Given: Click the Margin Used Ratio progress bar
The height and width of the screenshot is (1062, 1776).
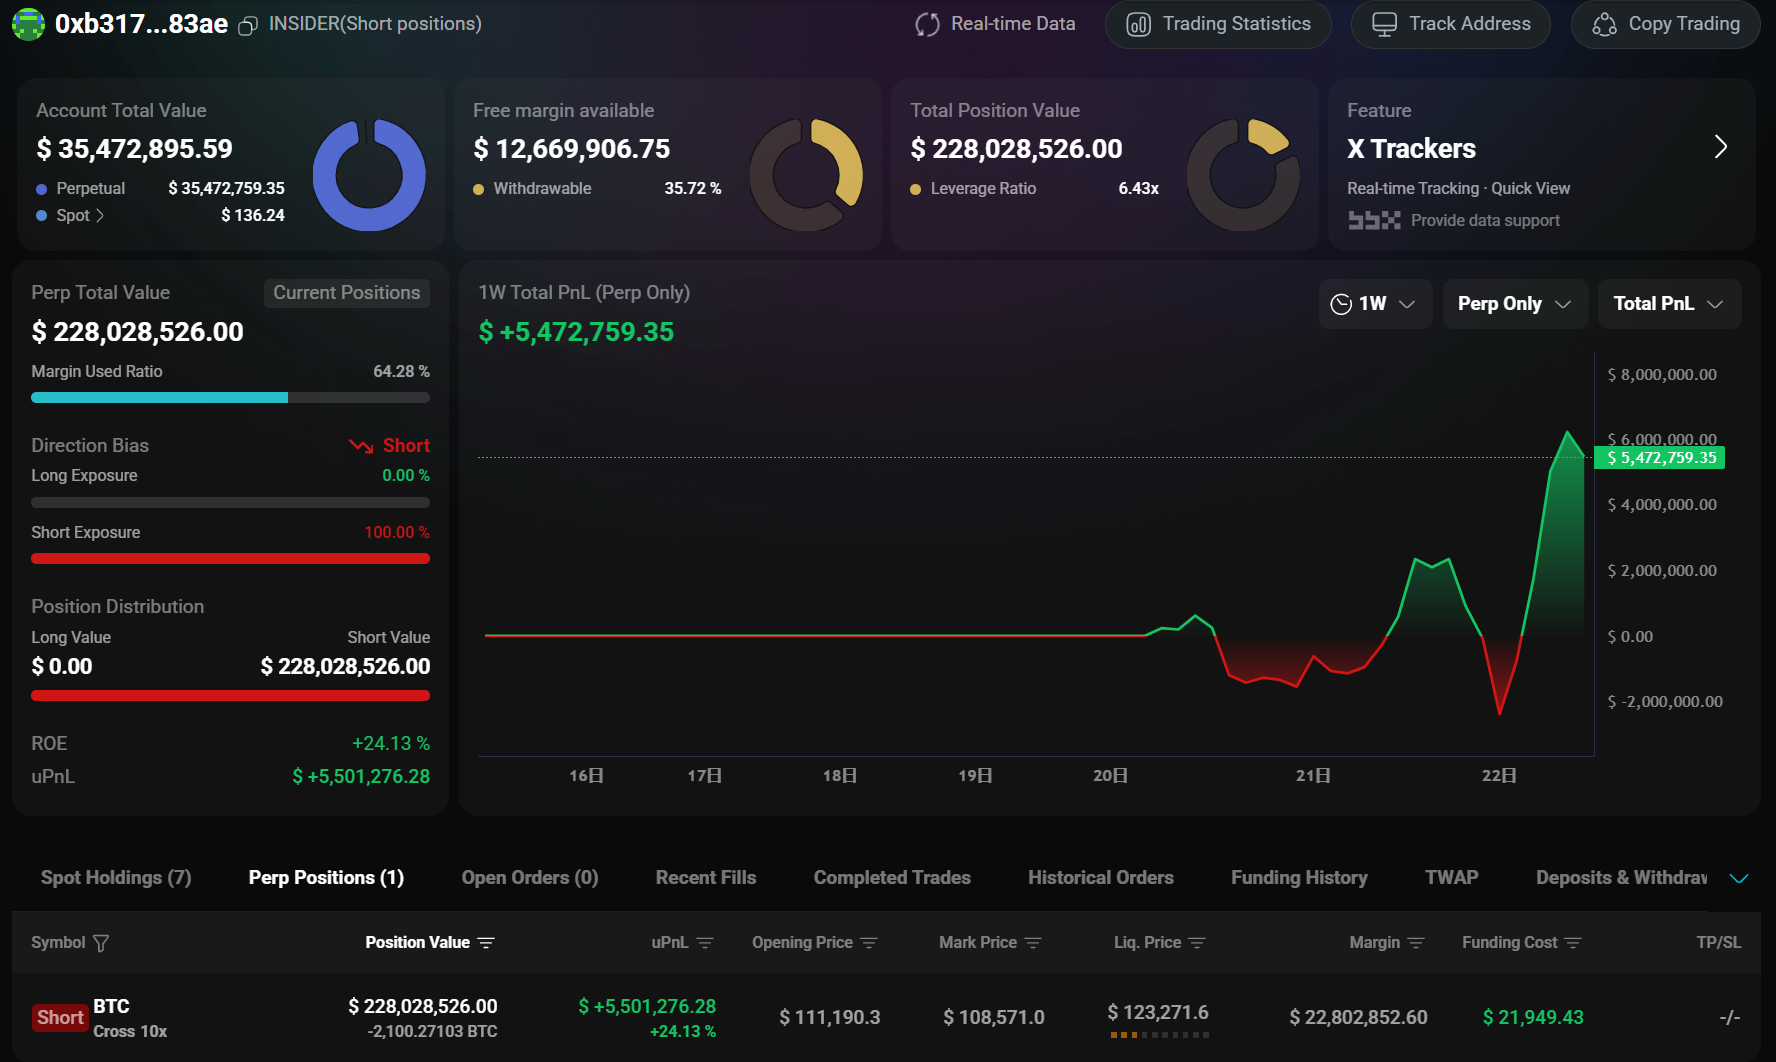Looking at the screenshot, I should pos(230,398).
